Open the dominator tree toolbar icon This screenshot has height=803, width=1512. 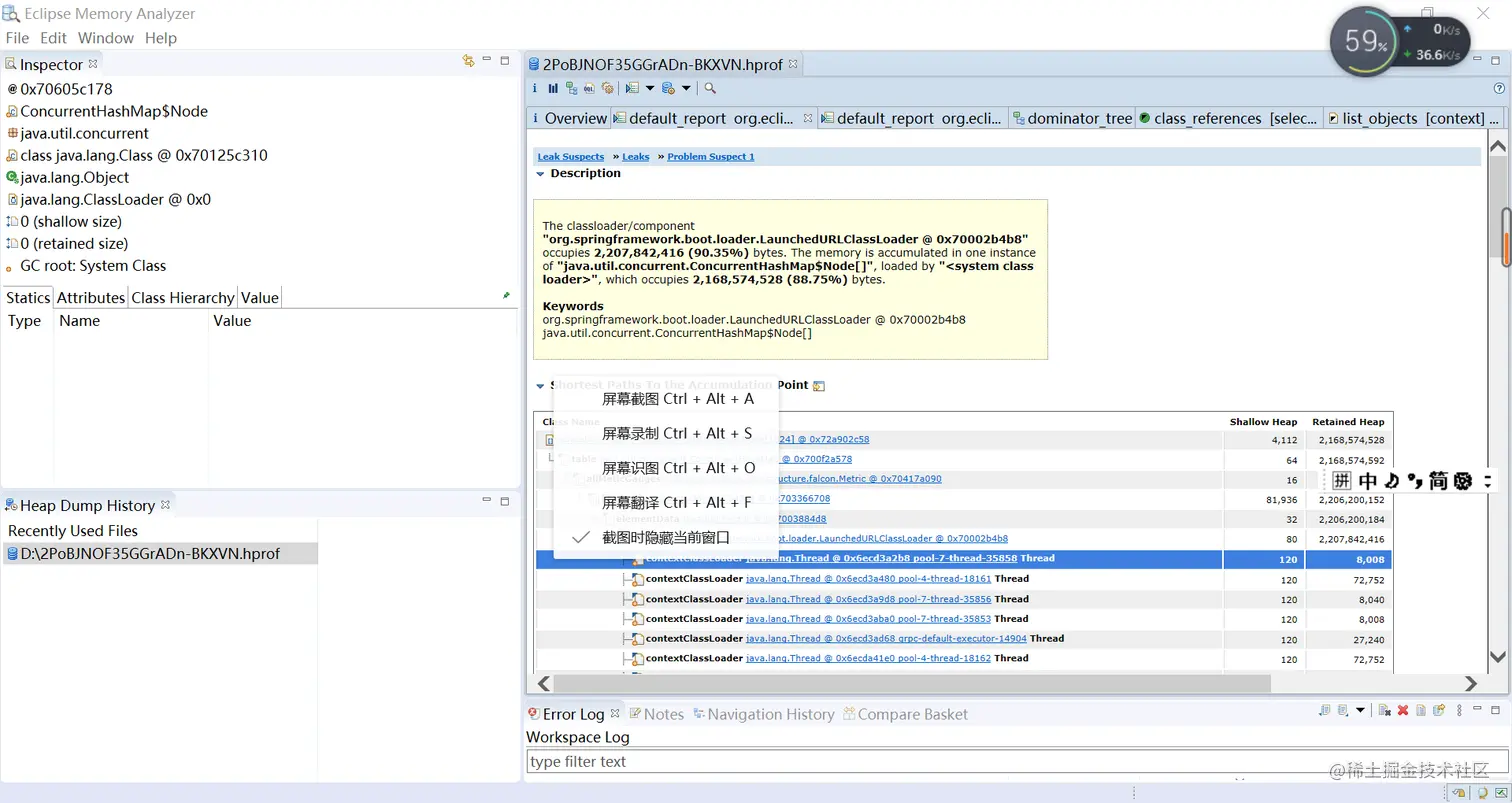571,88
